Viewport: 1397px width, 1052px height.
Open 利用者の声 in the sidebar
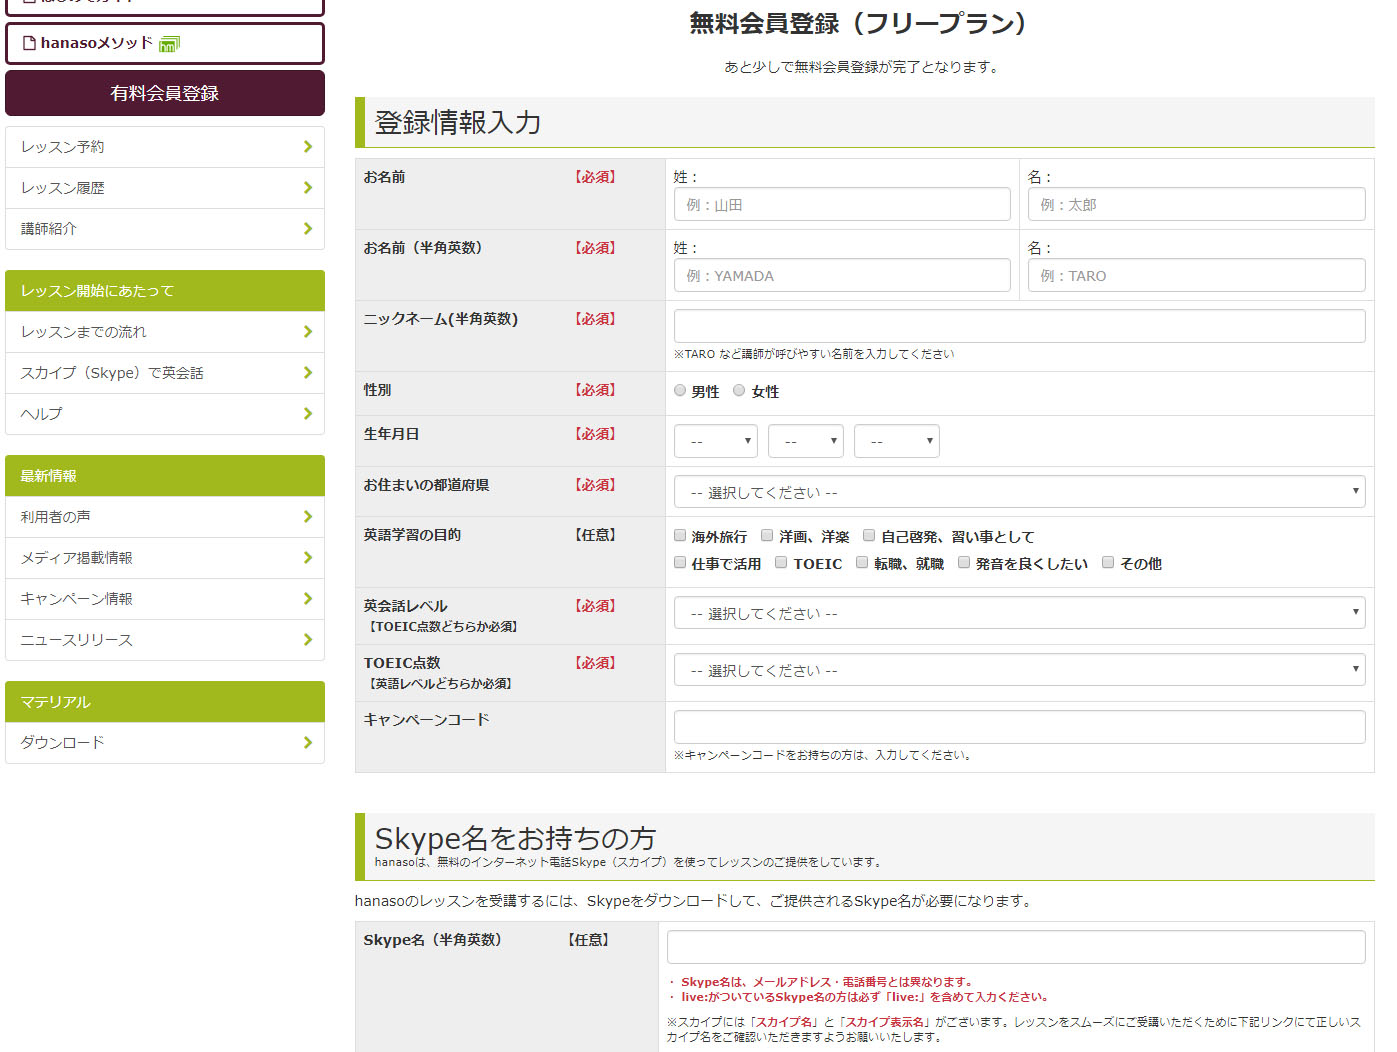tap(165, 517)
